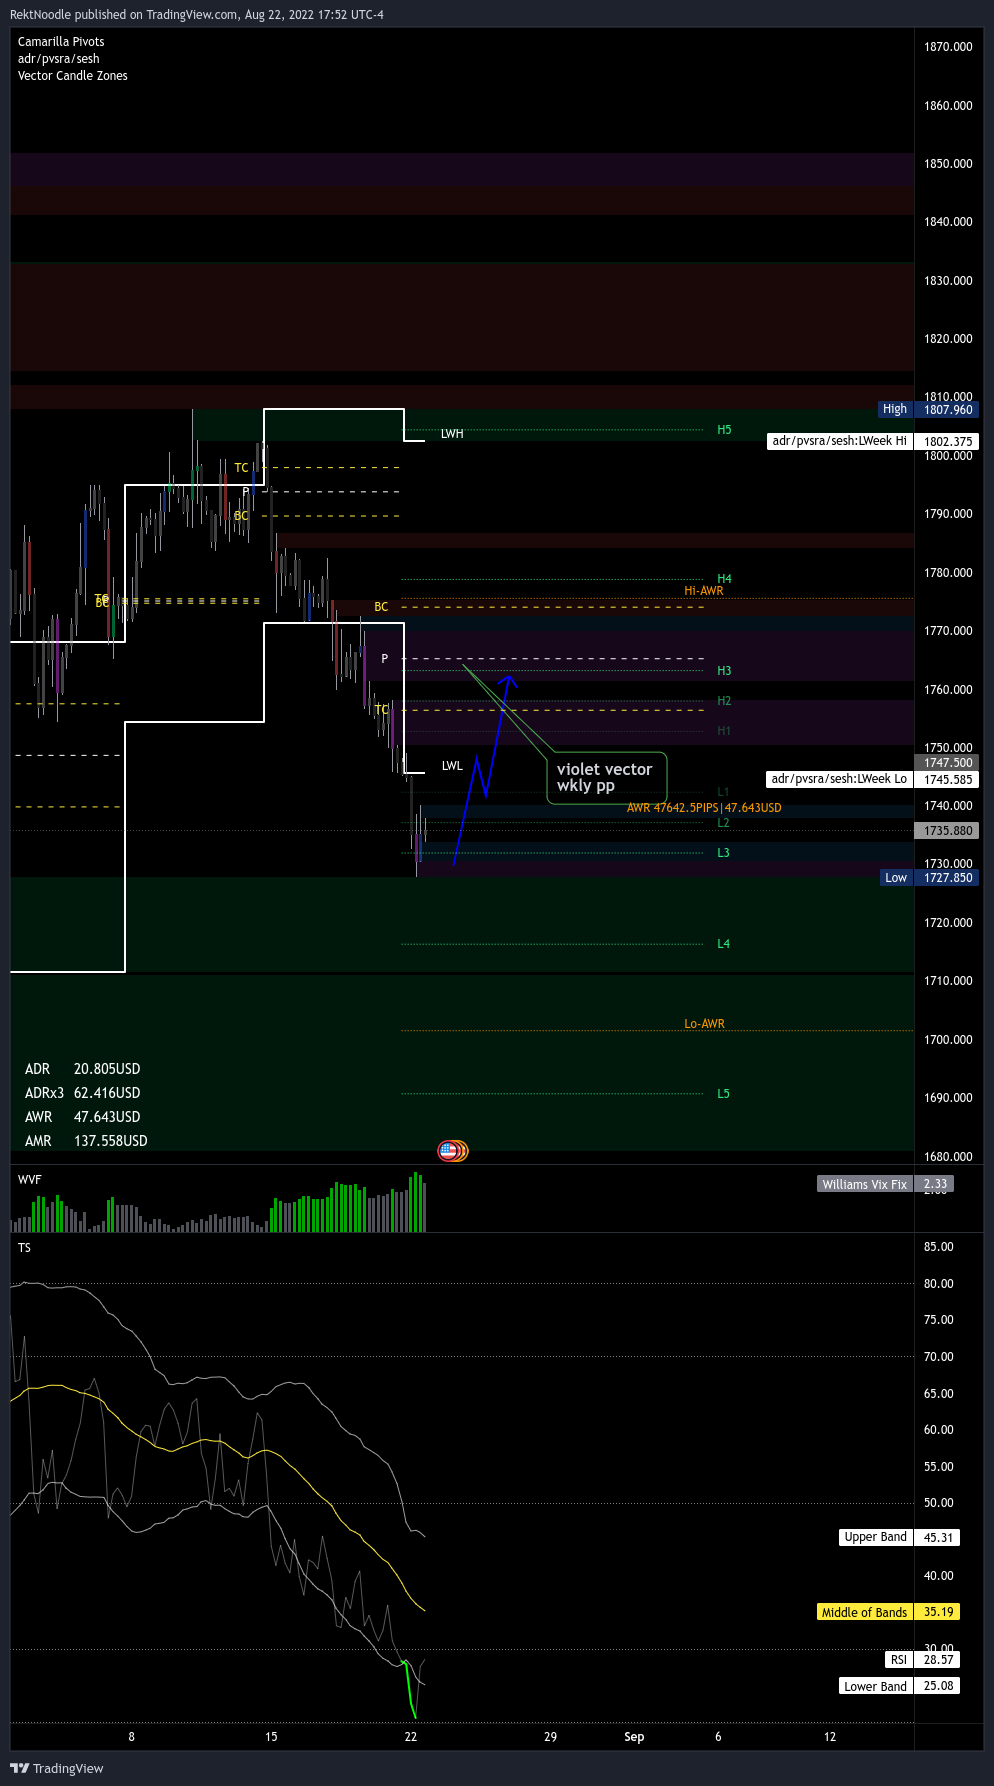
Task: Click the 1870.000 price scale value
Action: pos(948,47)
